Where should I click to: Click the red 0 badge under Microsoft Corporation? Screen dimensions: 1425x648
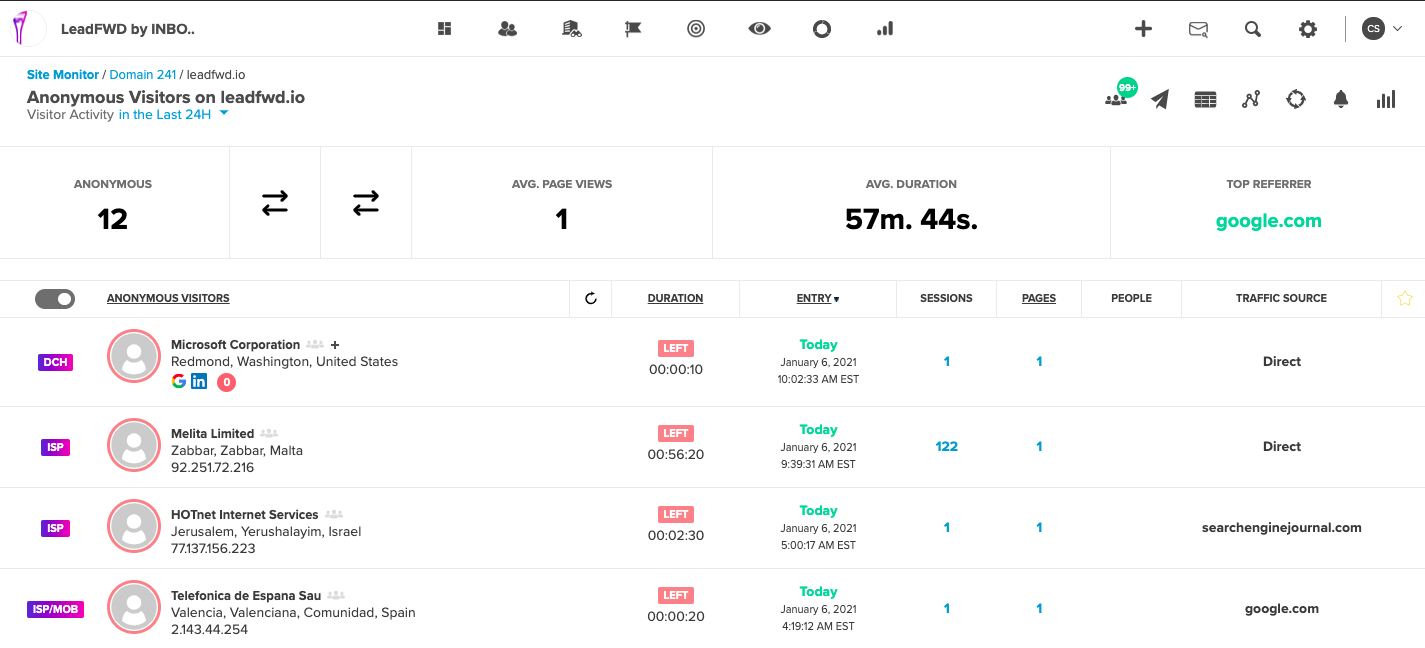click(x=226, y=382)
